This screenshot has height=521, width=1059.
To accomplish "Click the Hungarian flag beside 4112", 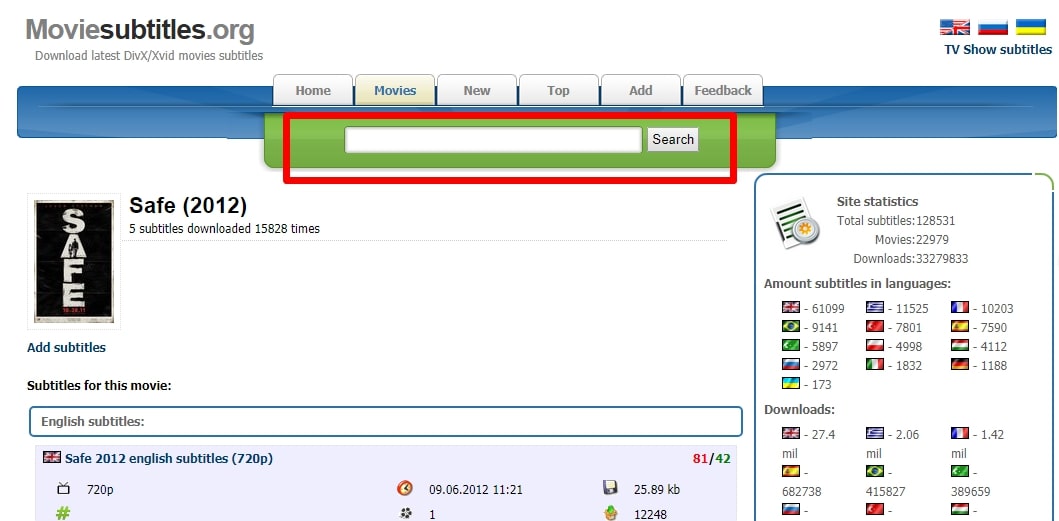I will click(x=960, y=345).
